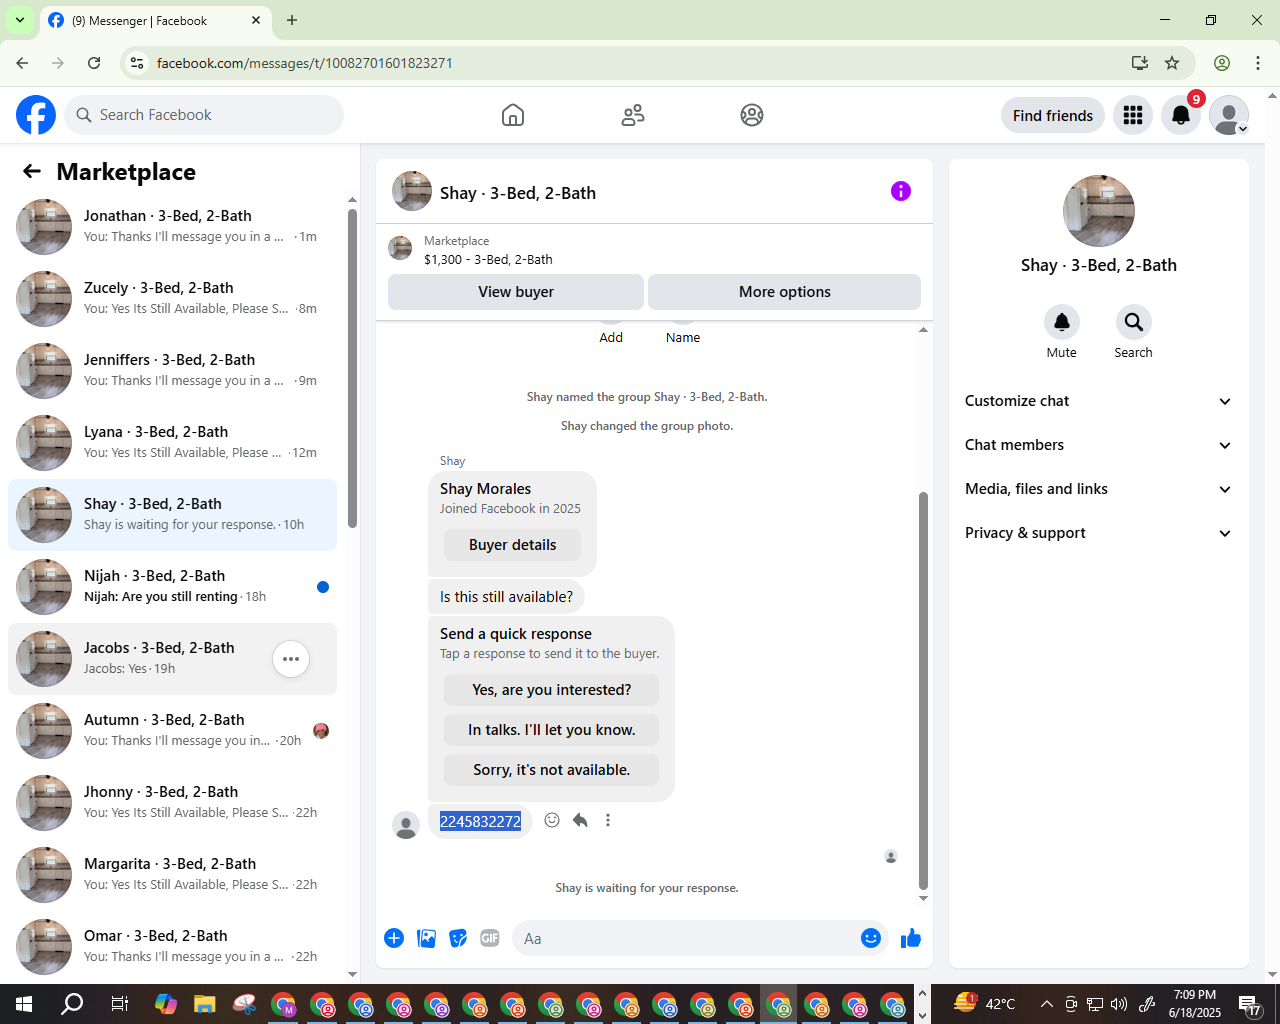Image resolution: width=1280 pixels, height=1024 pixels.
Task: Open the Jenniffers 3-Bed, 2-Bath conversation
Action: (172, 371)
